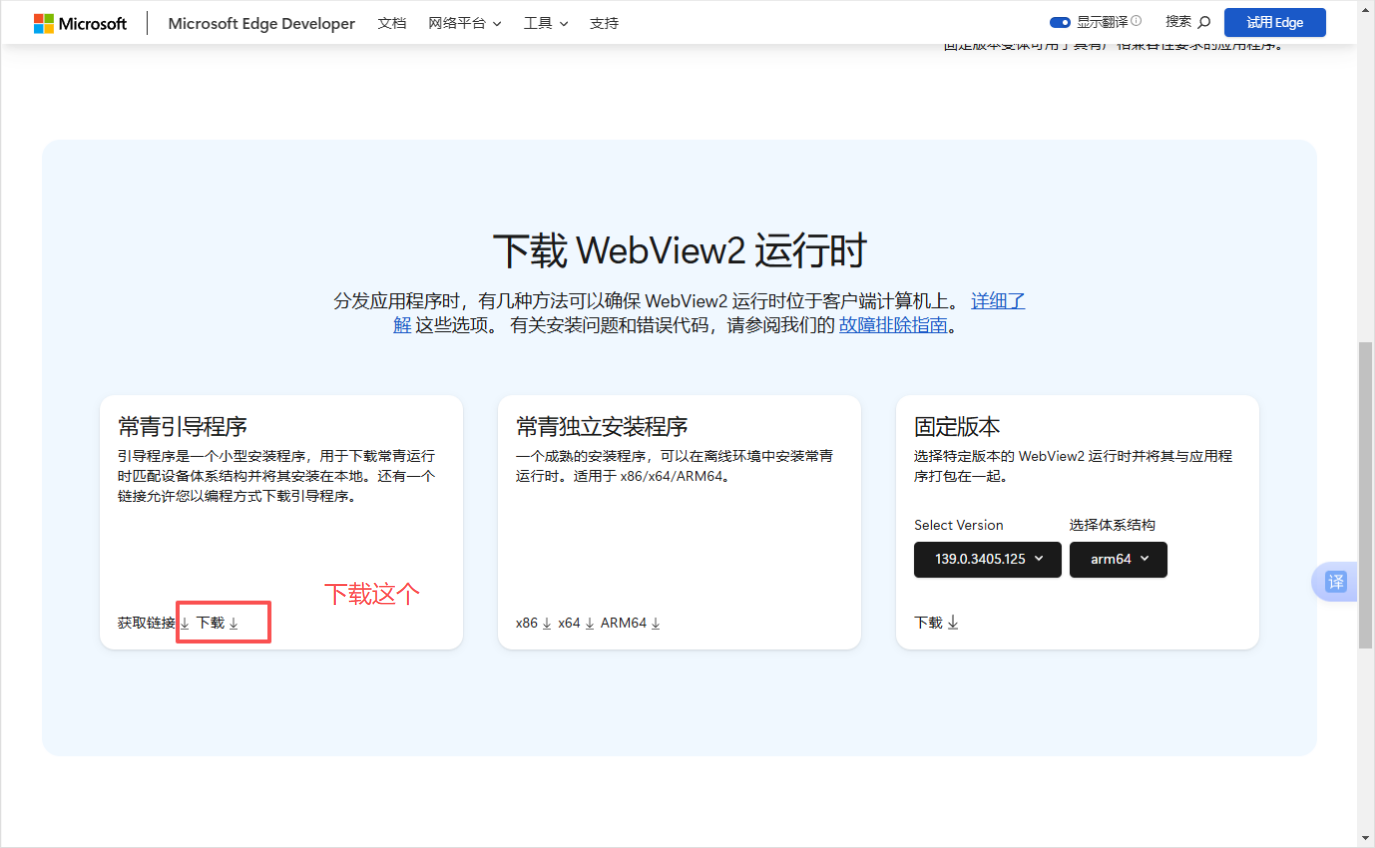Download the ARM64 standalone installer

[x=630, y=623]
